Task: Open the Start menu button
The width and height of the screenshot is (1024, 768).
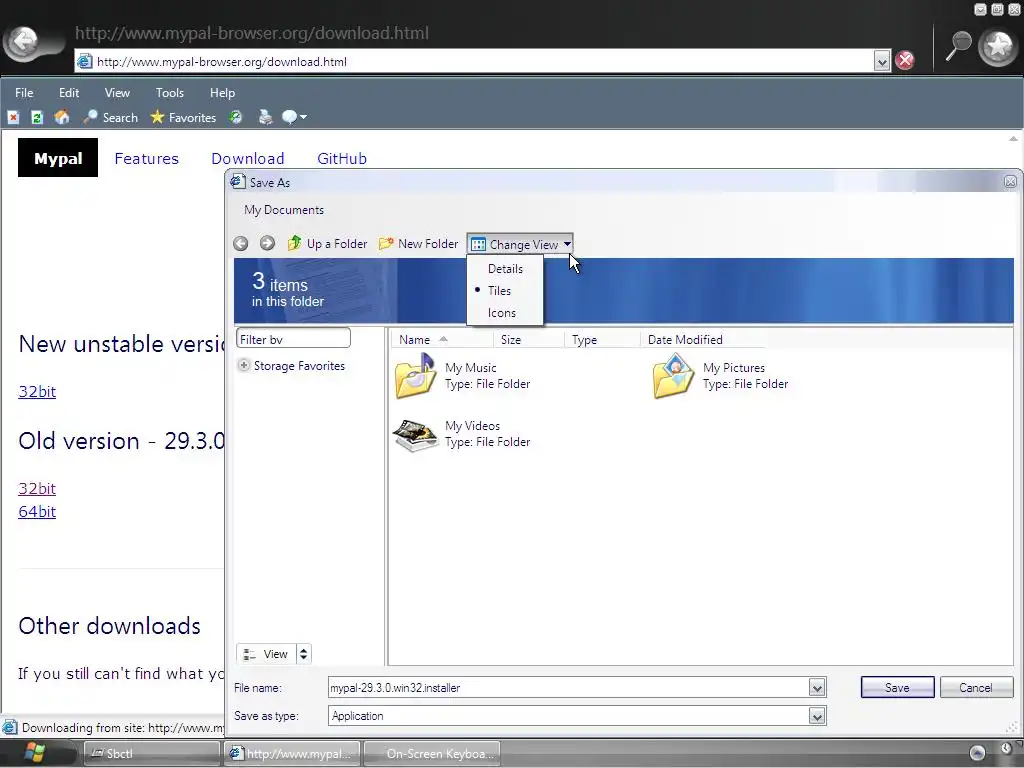Action: point(34,753)
